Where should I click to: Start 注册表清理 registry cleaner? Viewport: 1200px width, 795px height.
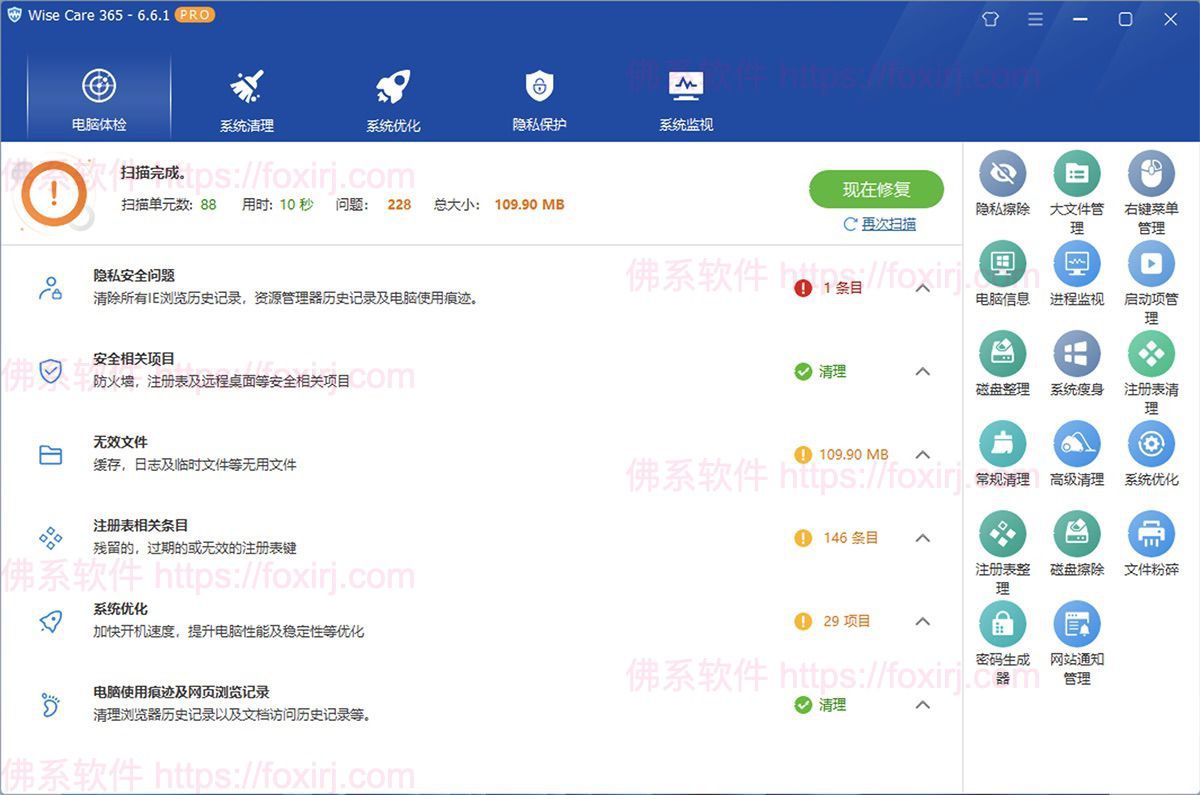(1151, 355)
